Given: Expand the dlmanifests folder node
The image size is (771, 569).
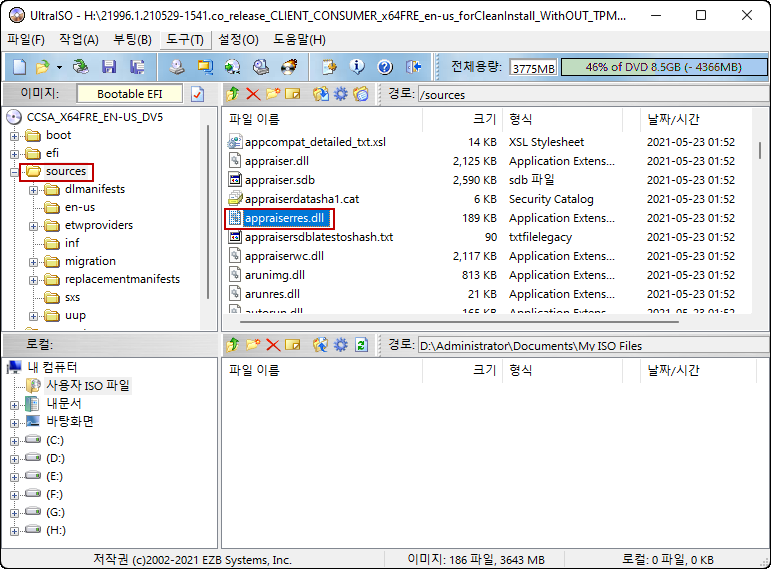Looking at the screenshot, I should [x=33, y=190].
